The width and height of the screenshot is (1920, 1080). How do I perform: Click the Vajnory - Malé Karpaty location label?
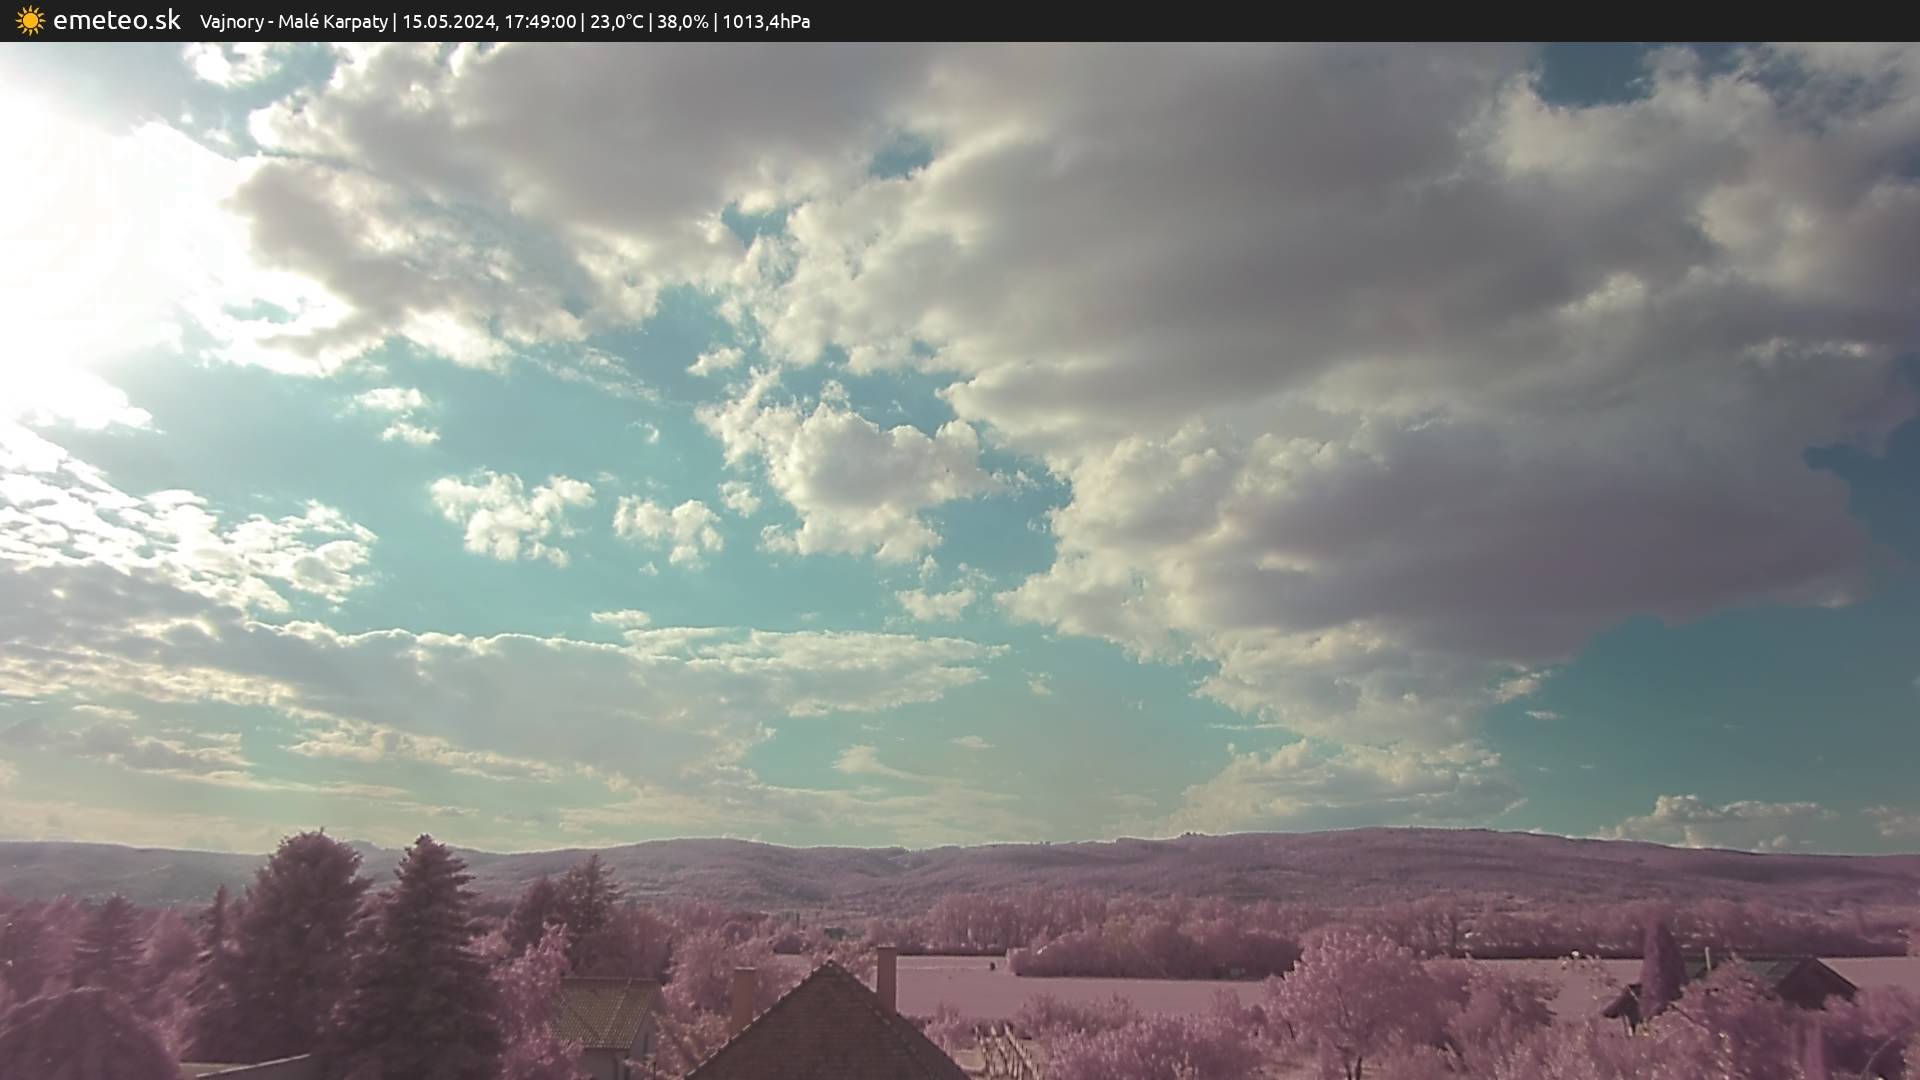tap(293, 22)
